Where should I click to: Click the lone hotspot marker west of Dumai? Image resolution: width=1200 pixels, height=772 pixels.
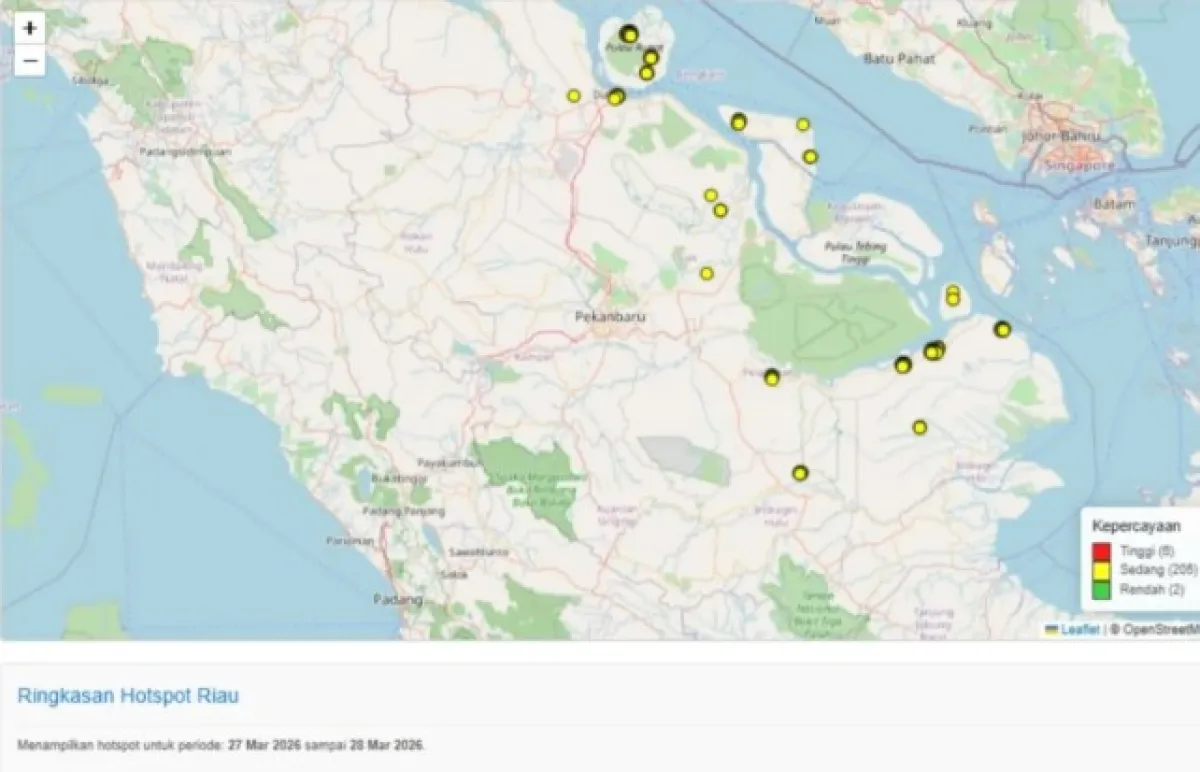[x=573, y=96]
